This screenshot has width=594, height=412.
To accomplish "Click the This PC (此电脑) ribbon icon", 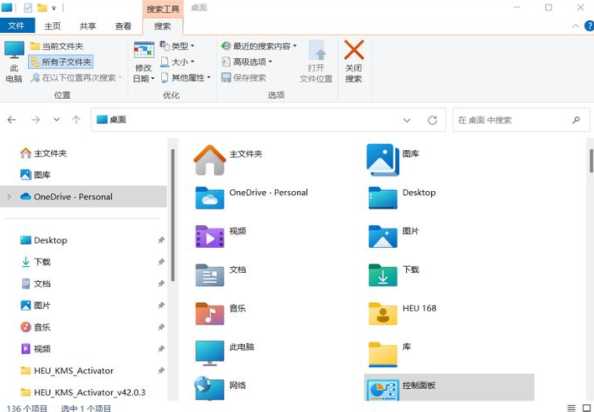I will tap(14, 62).
